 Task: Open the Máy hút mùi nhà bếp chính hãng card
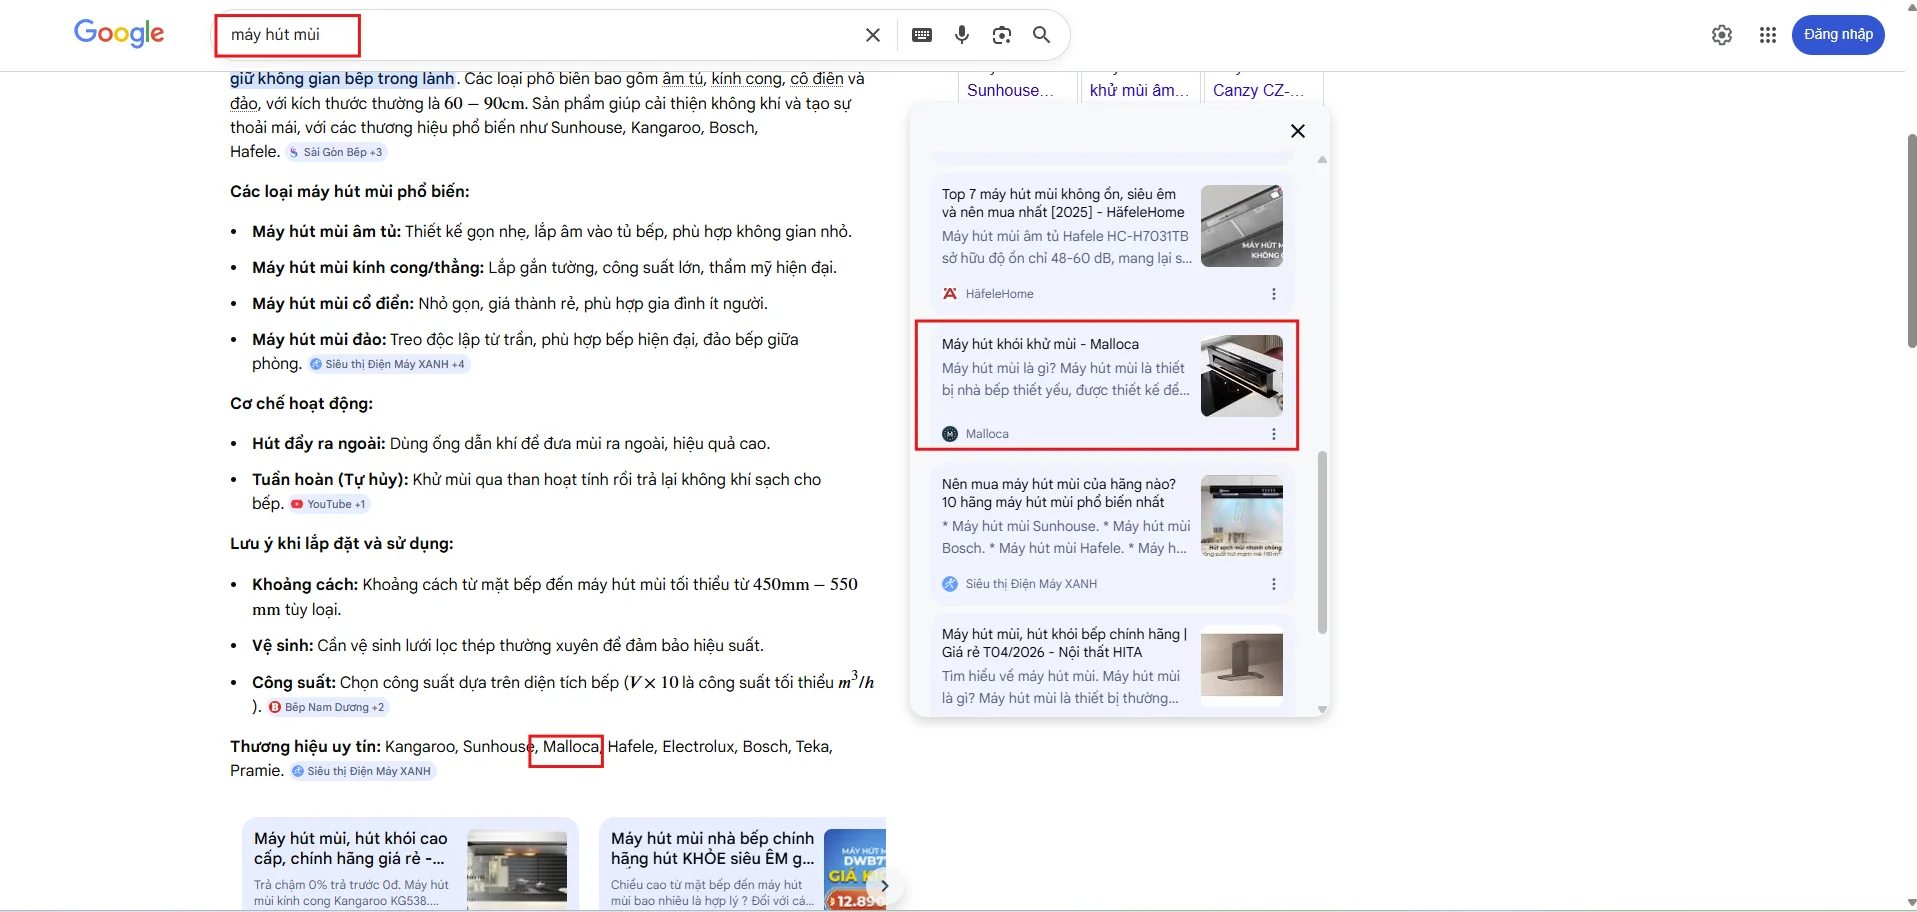pos(742,865)
